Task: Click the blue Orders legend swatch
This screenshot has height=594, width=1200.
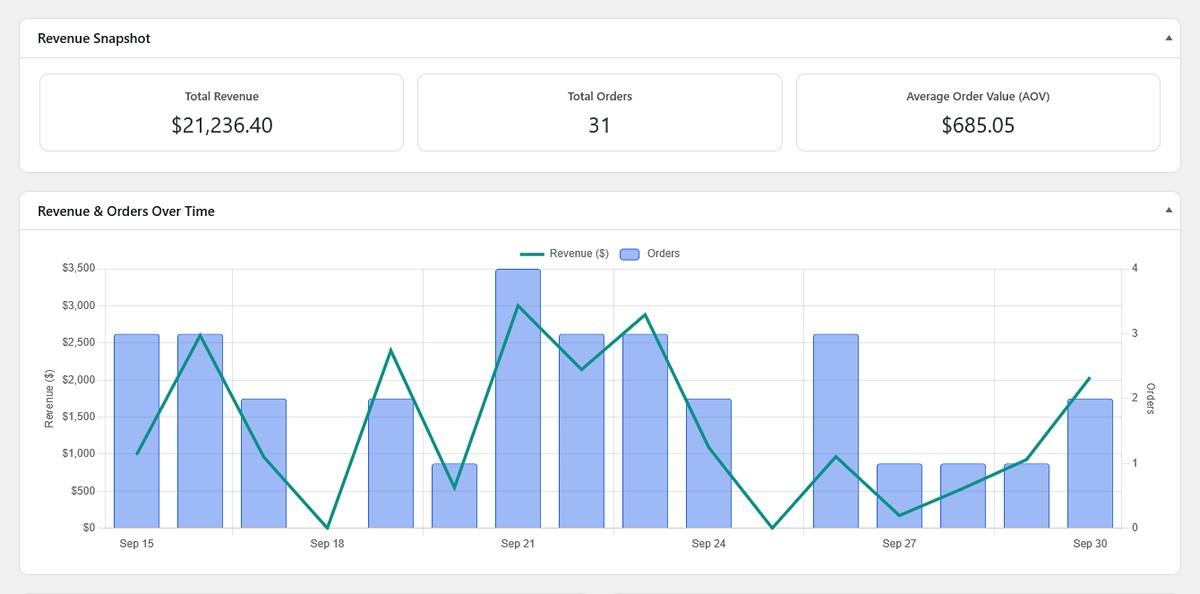Action: click(630, 254)
